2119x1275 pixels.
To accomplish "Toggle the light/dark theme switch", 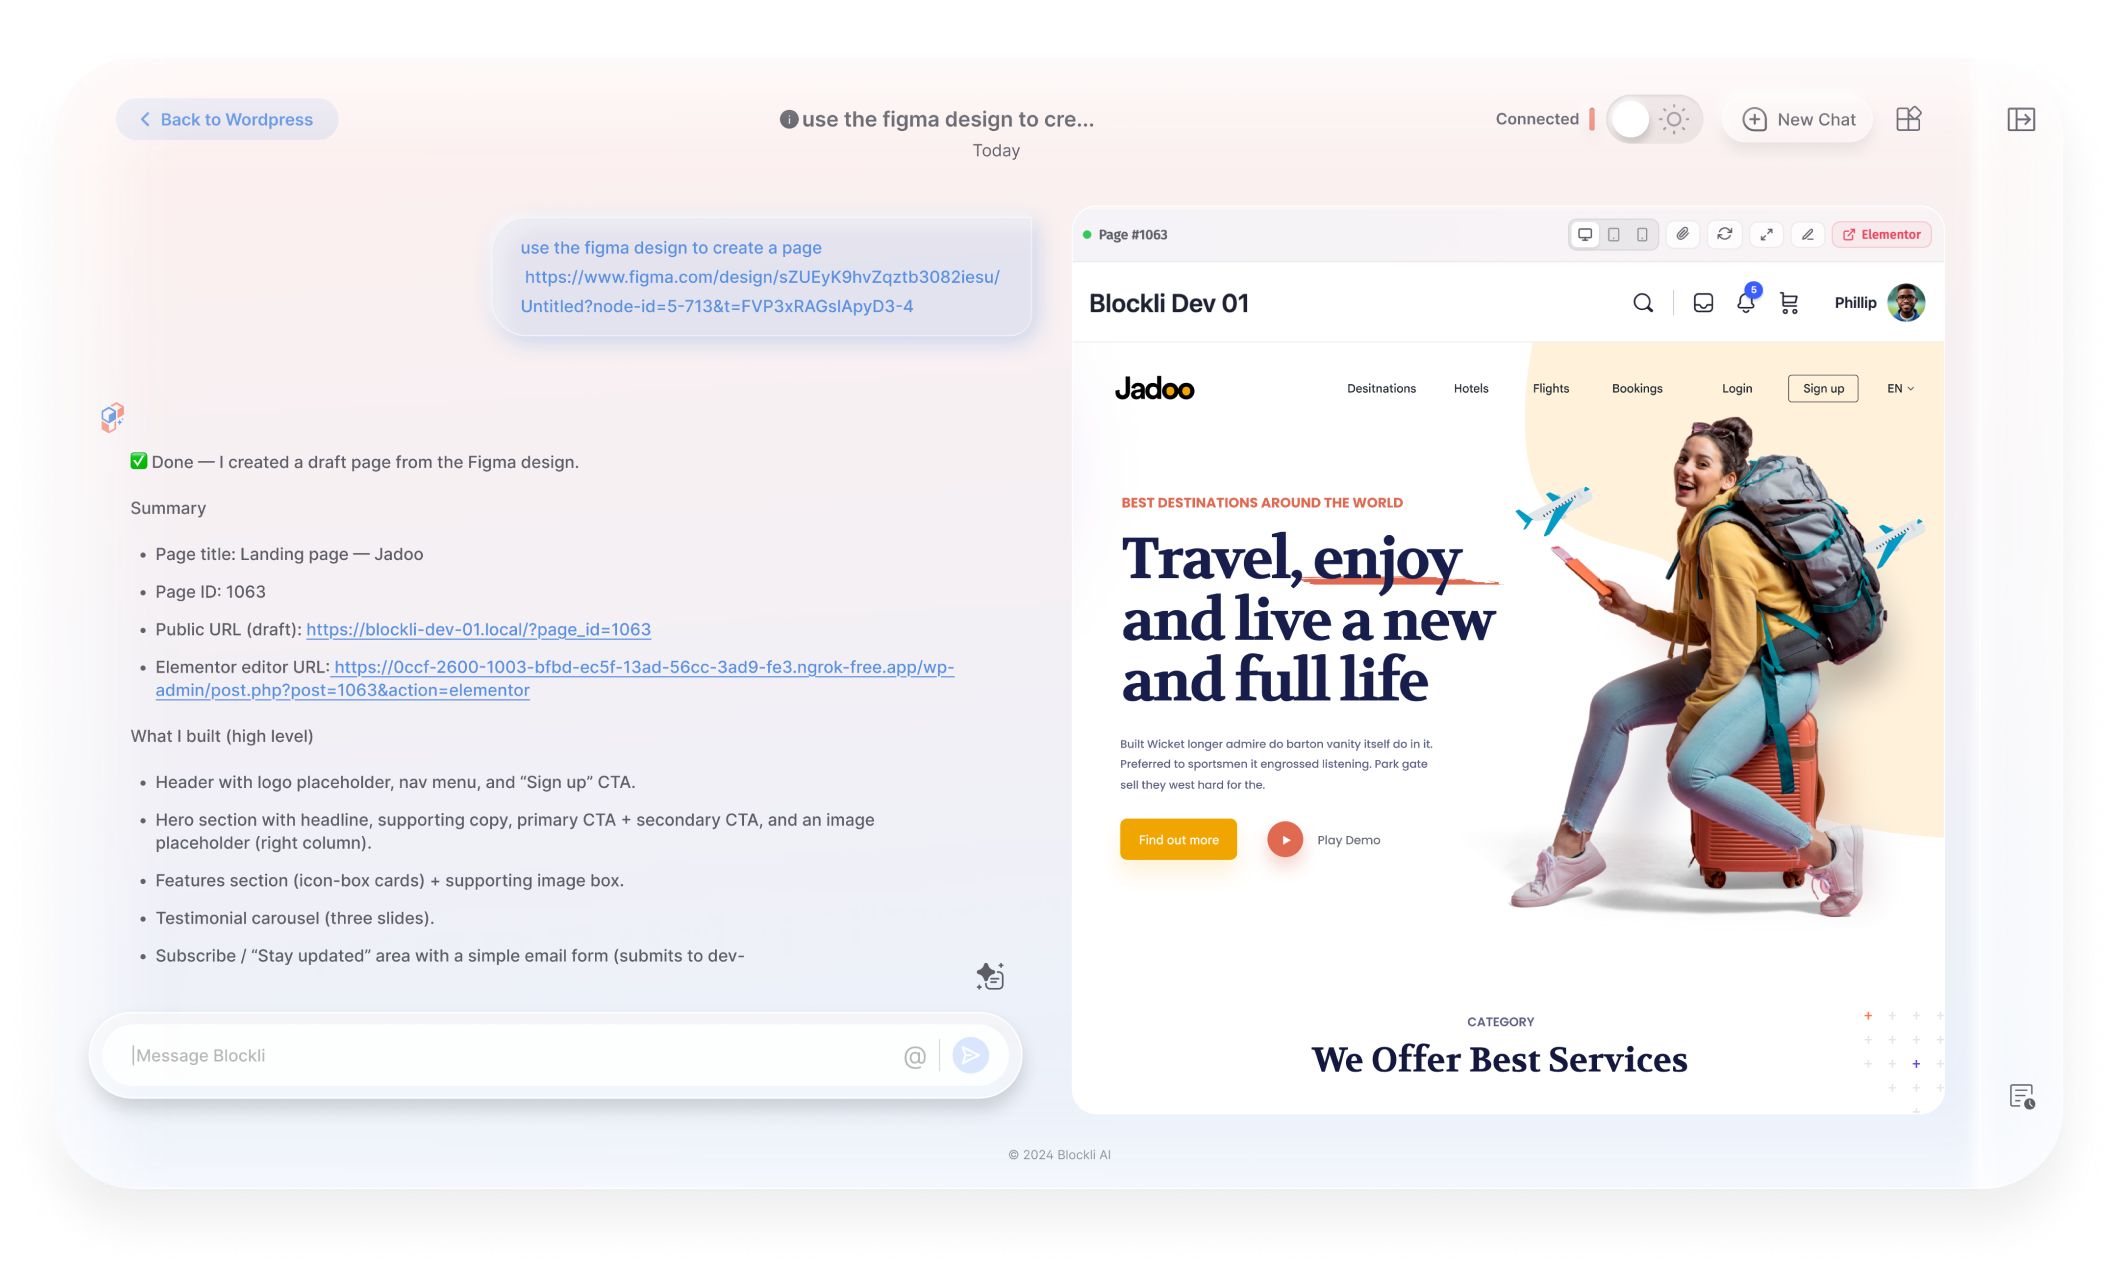I will pyautogui.click(x=1654, y=119).
